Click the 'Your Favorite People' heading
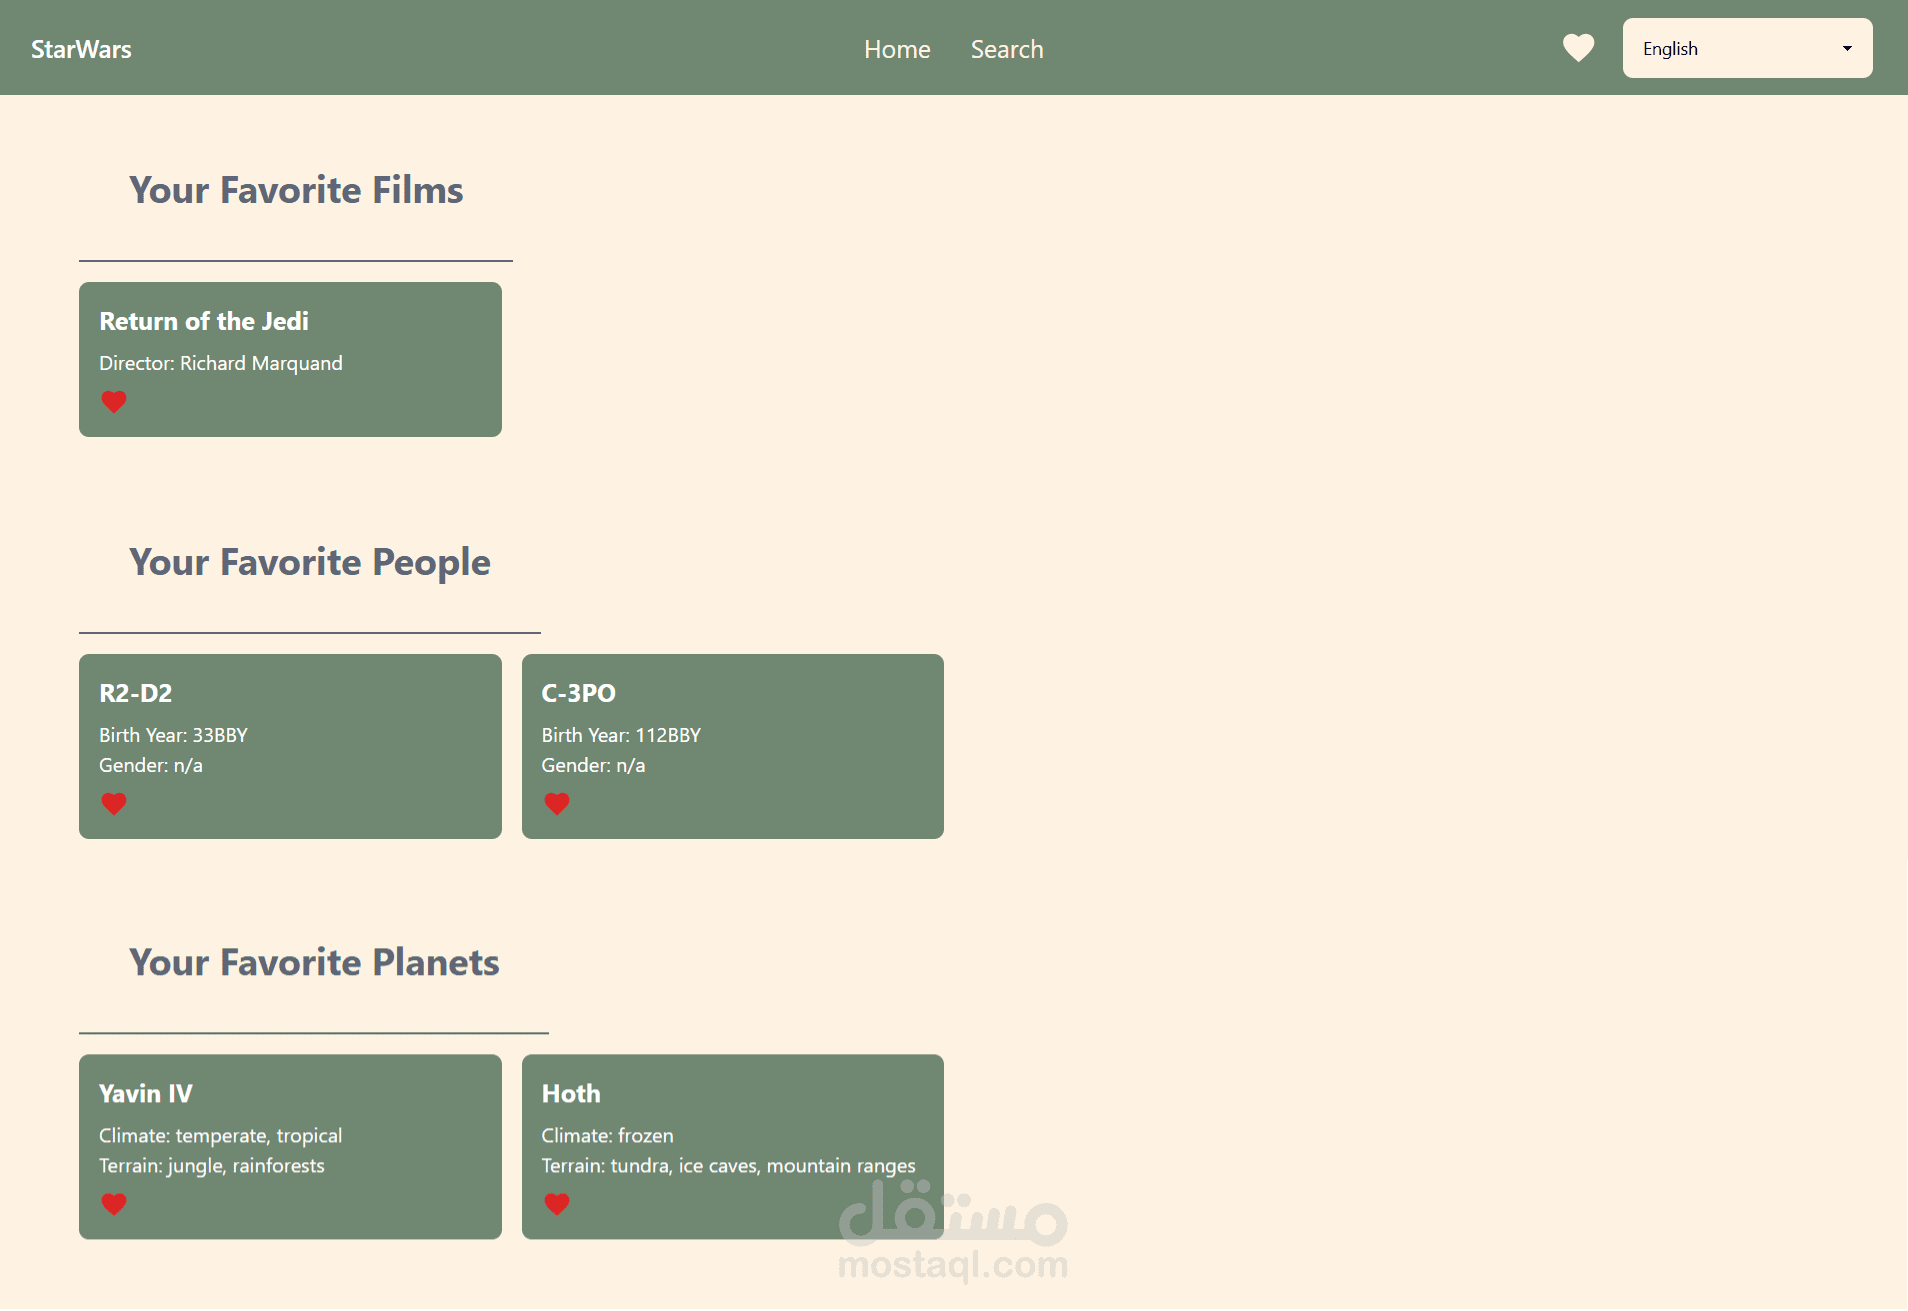 (310, 562)
